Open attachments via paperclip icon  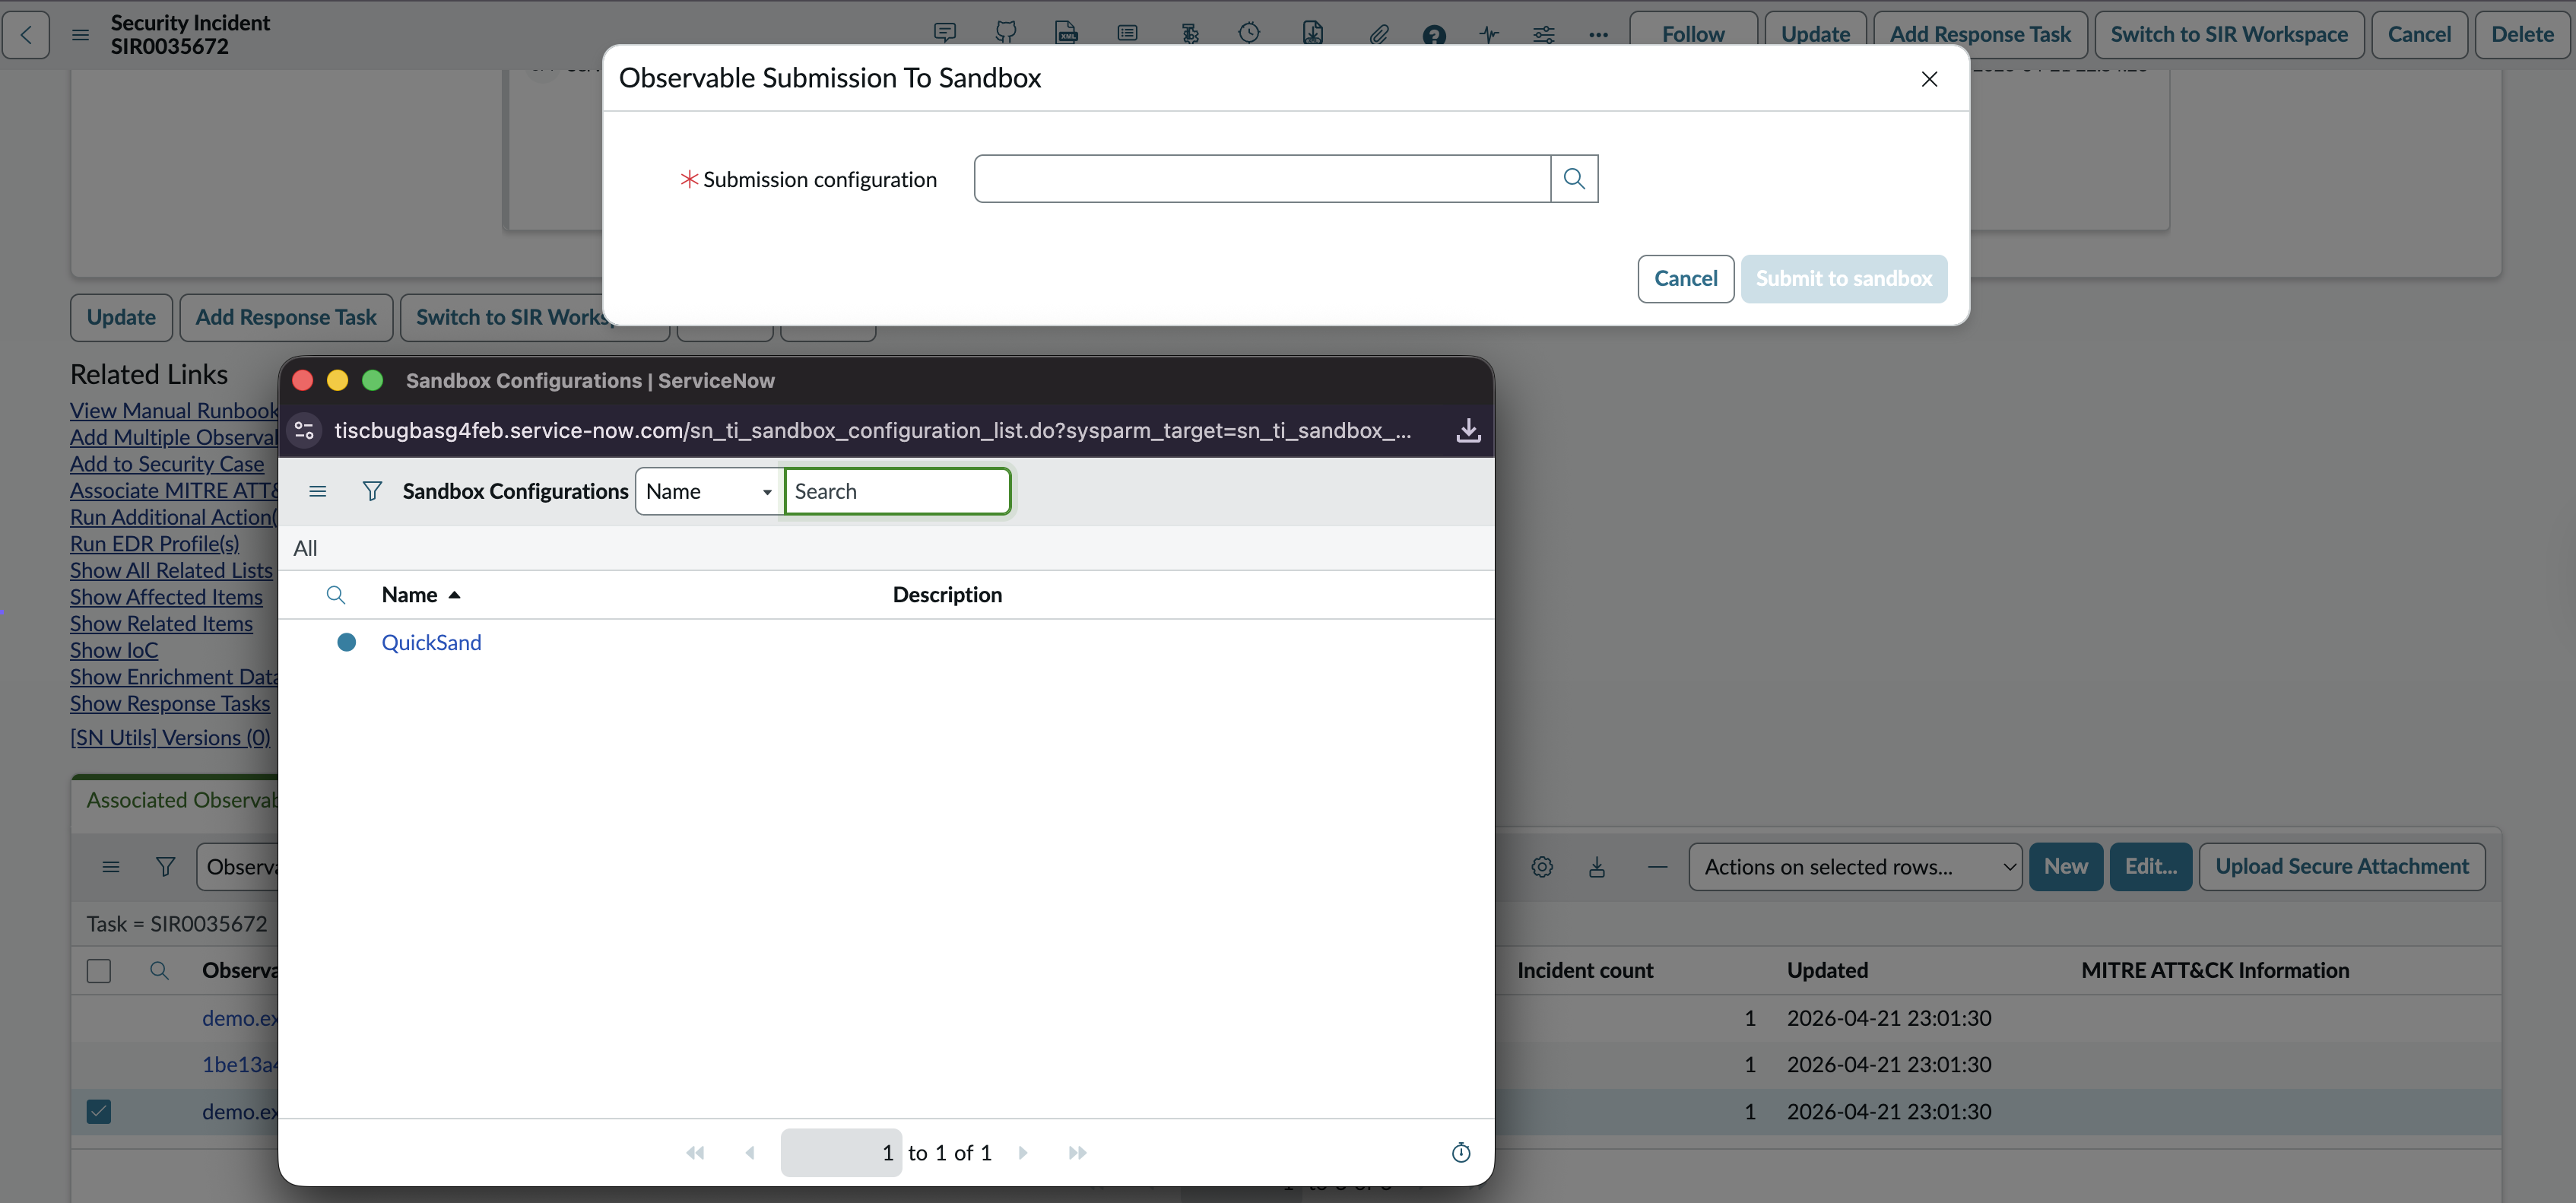1379,34
